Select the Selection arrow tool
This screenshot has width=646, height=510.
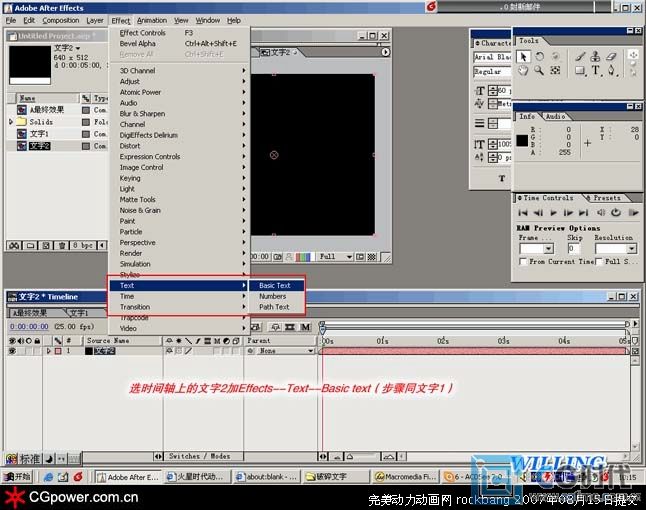click(x=523, y=57)
